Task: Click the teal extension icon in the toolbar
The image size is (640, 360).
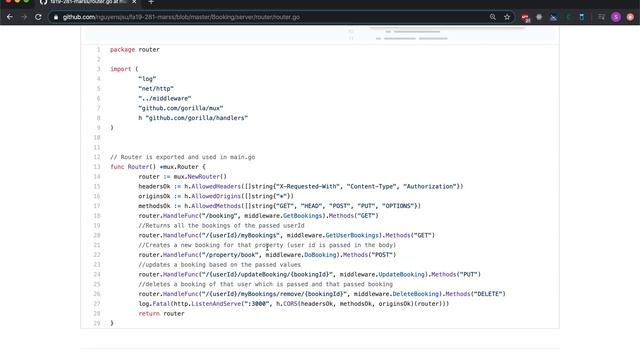Action: 582,17
